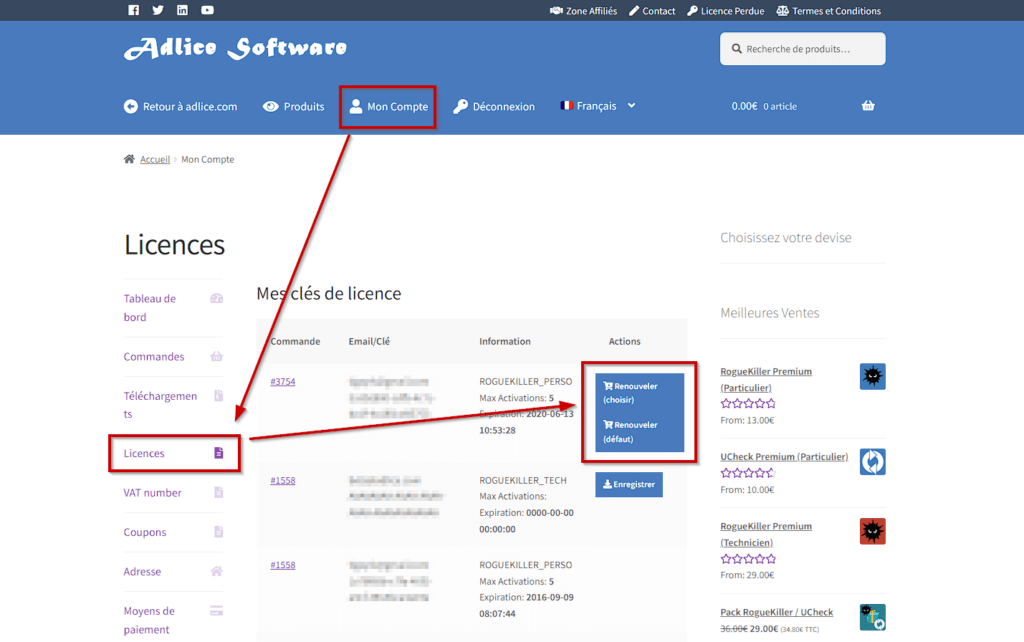Click the UCheck Premium product icon
Image resolution: width=1024 pixels, height=642 pixels.
click(x=872, y=462)
